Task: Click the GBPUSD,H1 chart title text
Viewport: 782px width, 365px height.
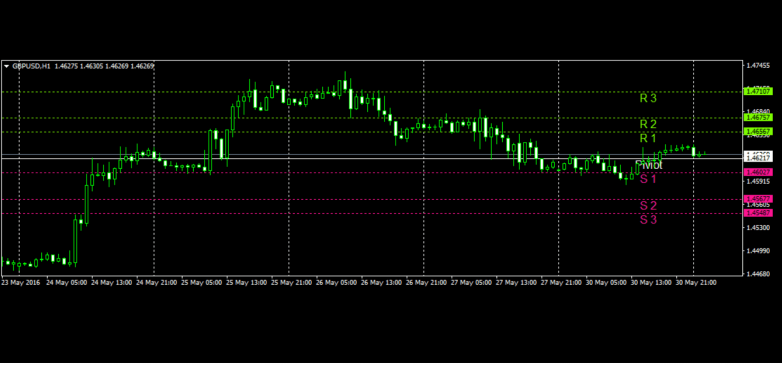Action: click(31, 66)
